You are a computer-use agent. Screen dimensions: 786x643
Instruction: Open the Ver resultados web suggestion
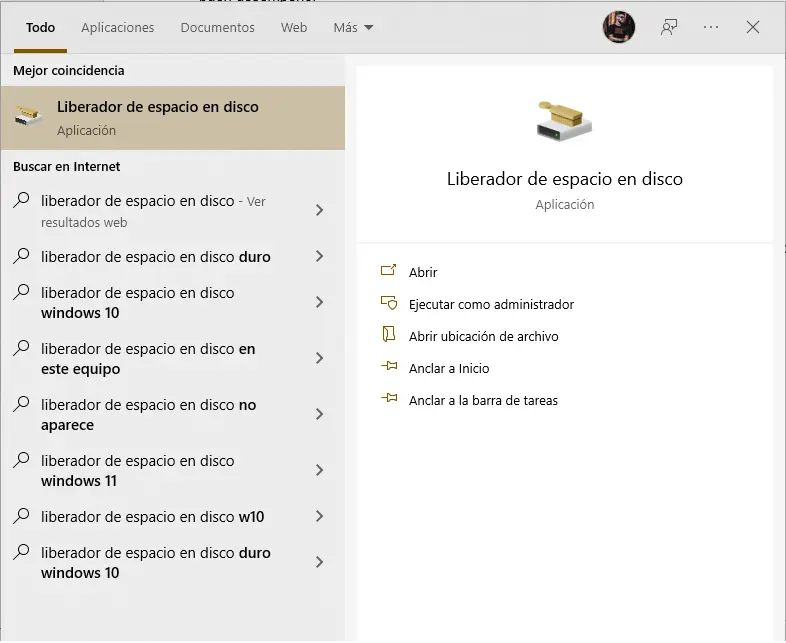click(x=173, y=211)
